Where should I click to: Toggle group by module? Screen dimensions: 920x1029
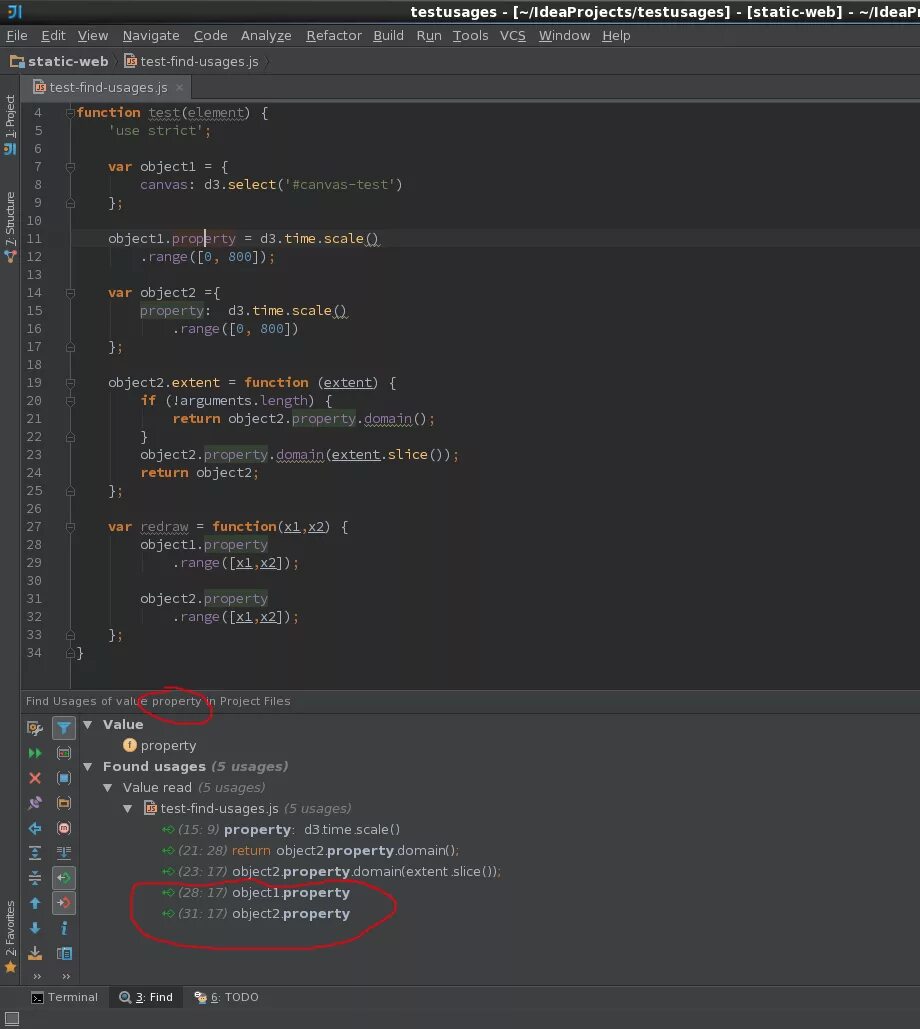(64, 778)
